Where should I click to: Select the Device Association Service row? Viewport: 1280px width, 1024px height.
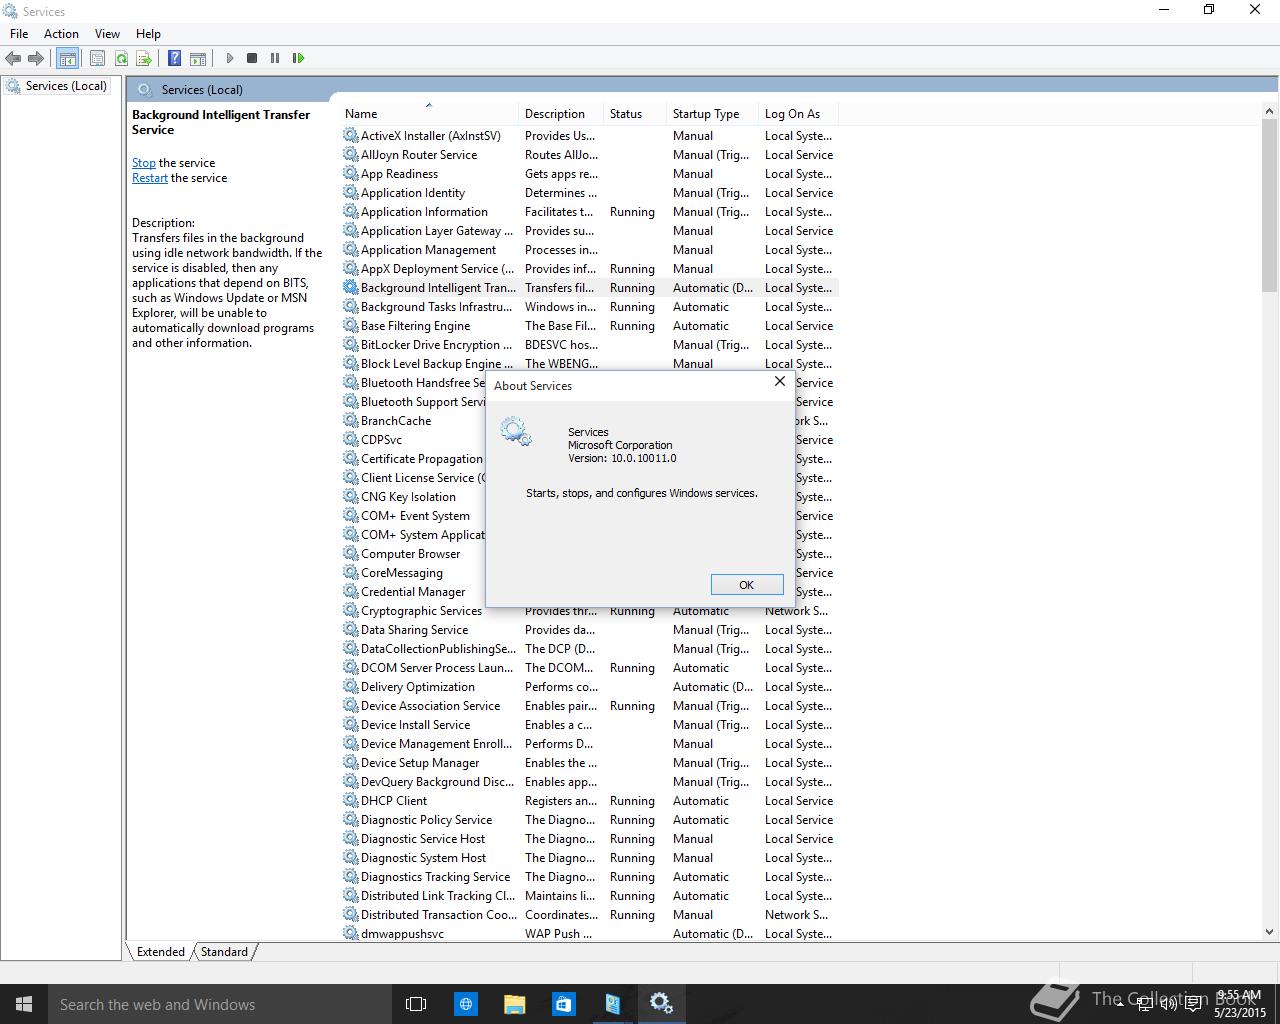pos(589,706)
